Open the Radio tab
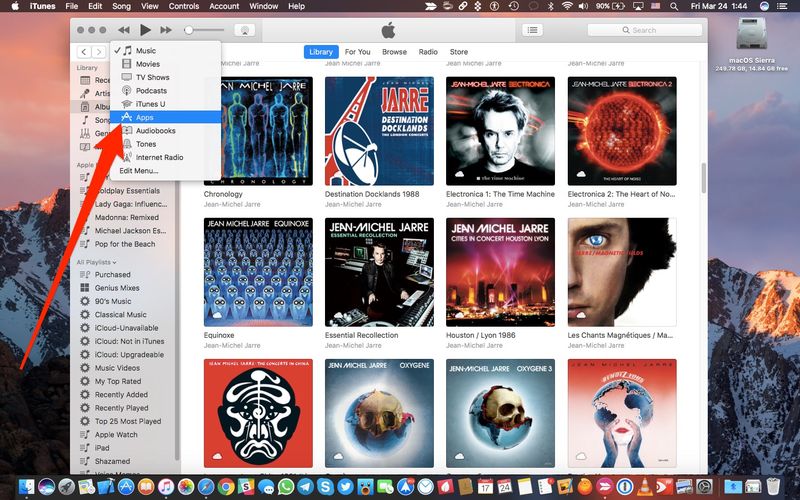Screen dimensions: 800x500 coord(428,52)
